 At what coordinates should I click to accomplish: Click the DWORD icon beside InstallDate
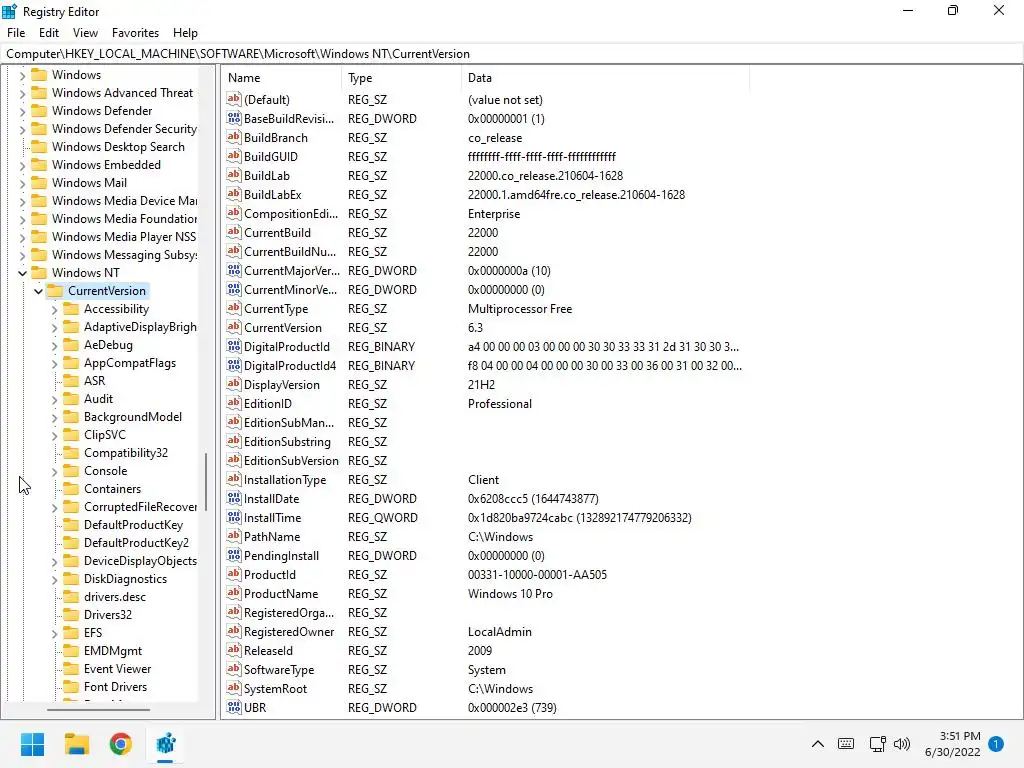[x=234, y=498]
